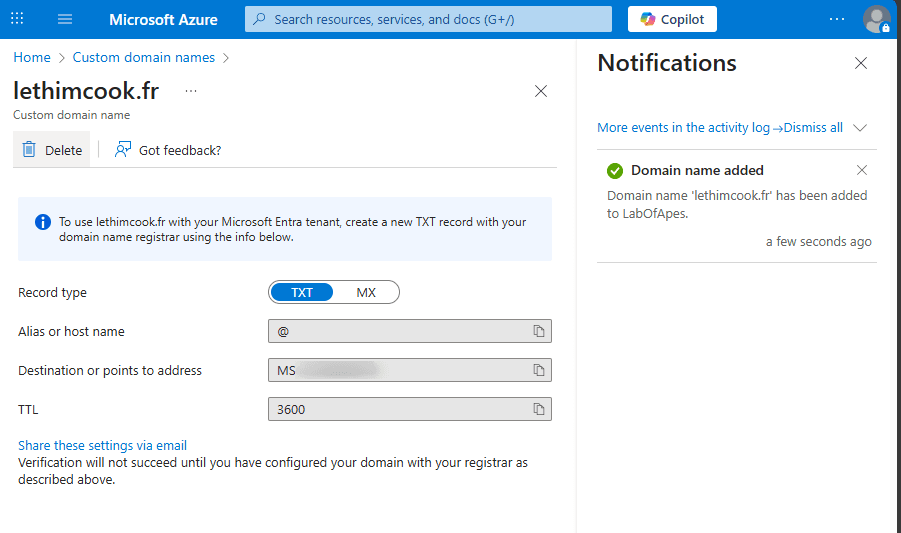Switch record type to MX
This screenshot has width=901, height=533.
coord(366,292)
